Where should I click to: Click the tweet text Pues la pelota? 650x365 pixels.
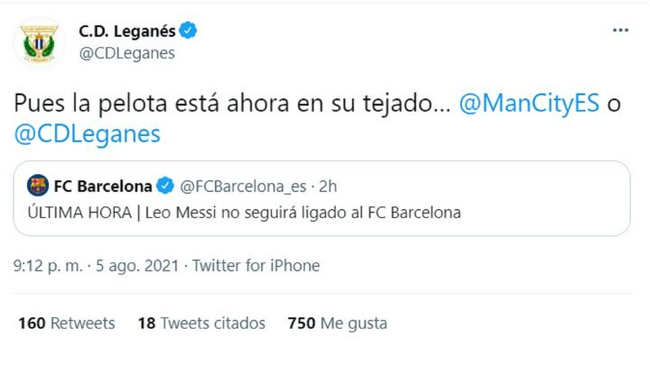click(232, 103)
